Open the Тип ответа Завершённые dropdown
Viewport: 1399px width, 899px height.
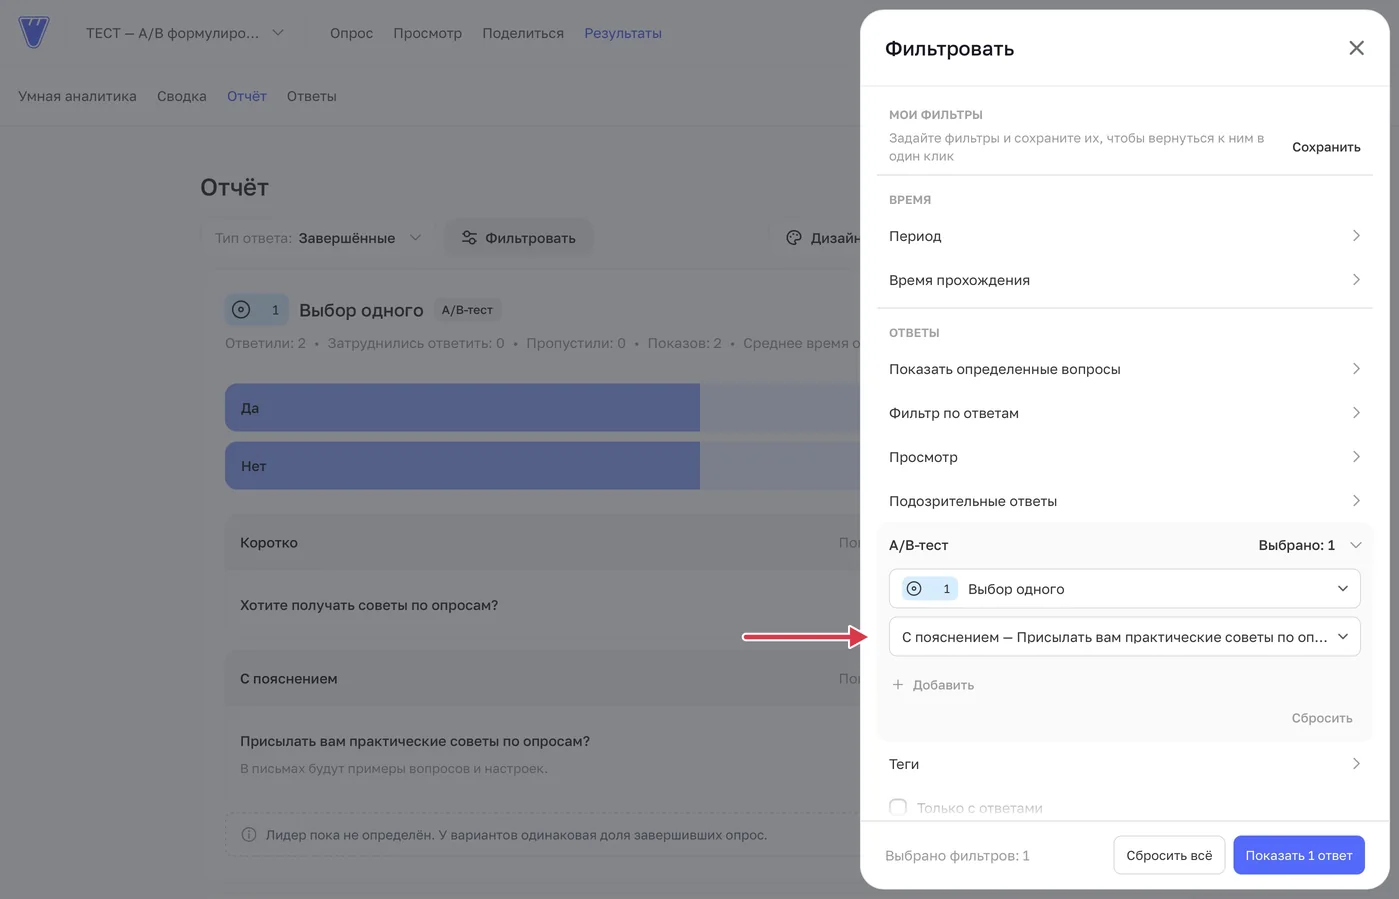pos(318,238)
